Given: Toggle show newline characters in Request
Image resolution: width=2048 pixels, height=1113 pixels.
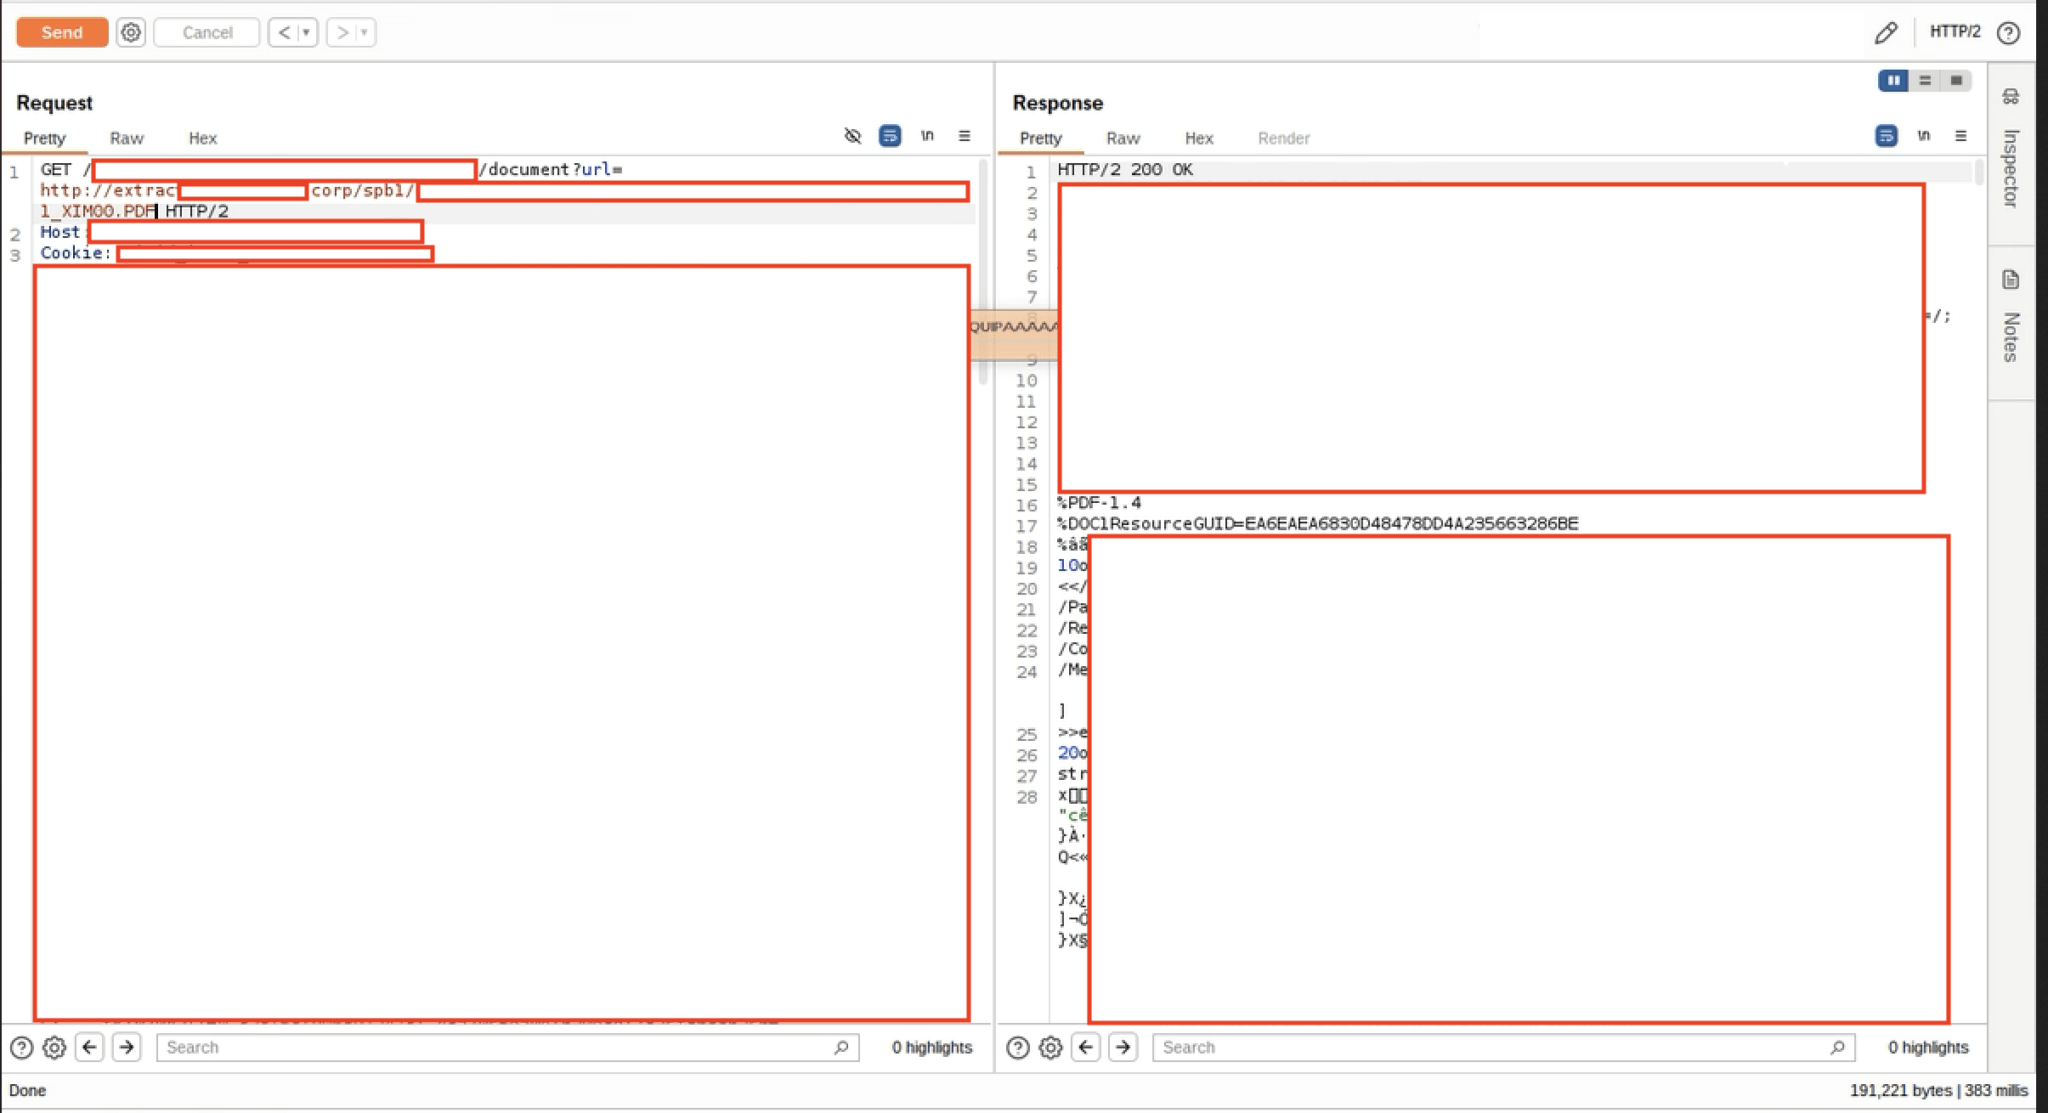Looking at the screenshot, I should (927, 136).
